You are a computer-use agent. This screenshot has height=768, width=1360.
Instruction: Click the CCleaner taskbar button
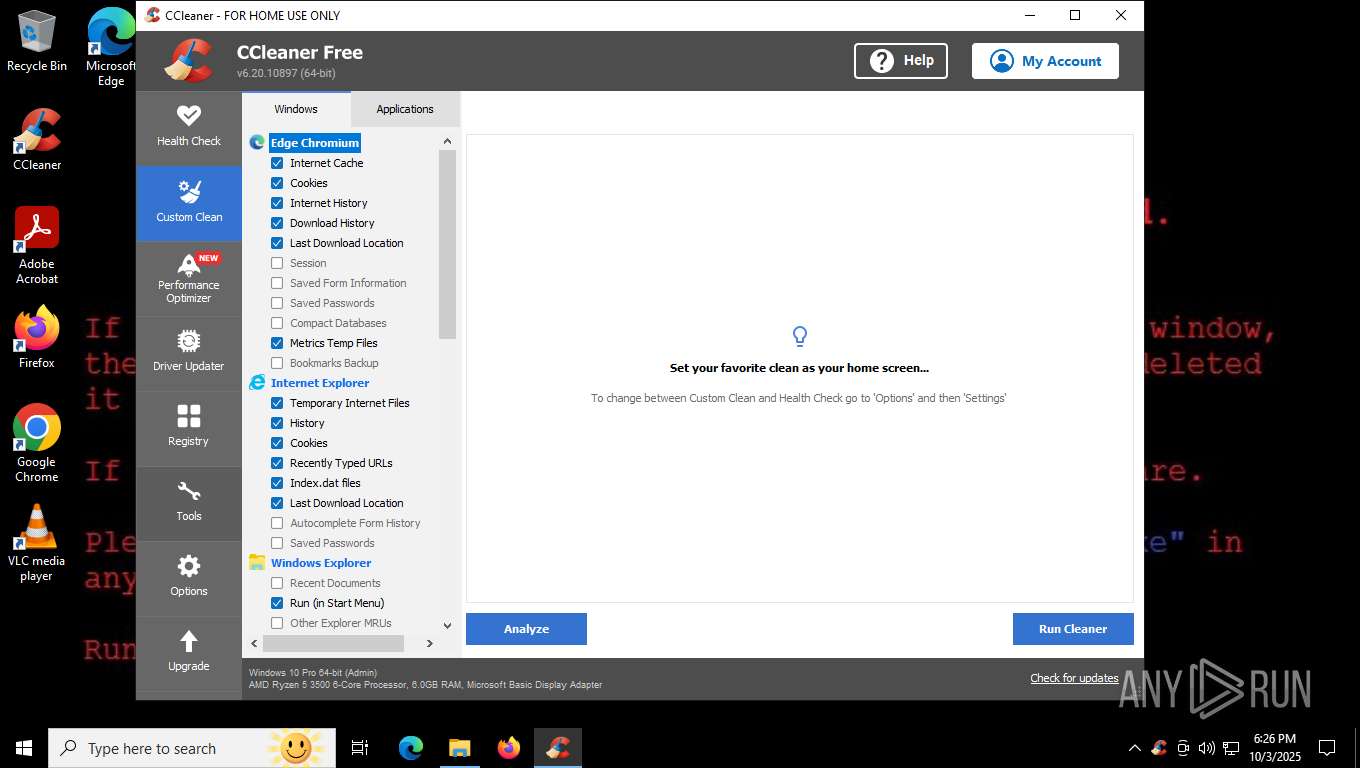pos(558,748)
